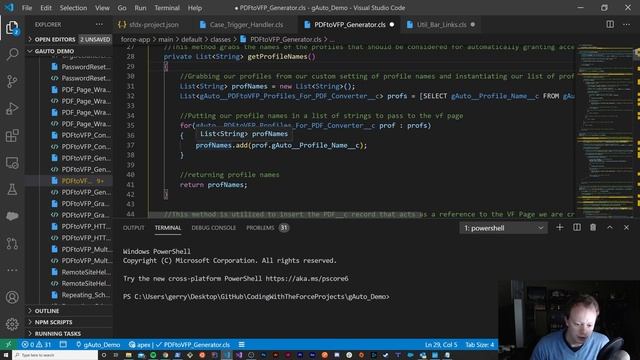640x360 pixels.
Task: Open the Selection menu
Action: (73, 8)
